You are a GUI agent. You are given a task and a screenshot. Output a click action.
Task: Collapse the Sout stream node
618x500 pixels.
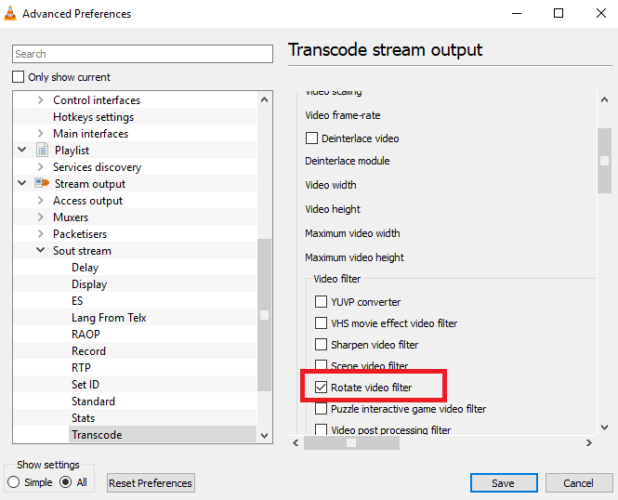click(x=40, y=250)
